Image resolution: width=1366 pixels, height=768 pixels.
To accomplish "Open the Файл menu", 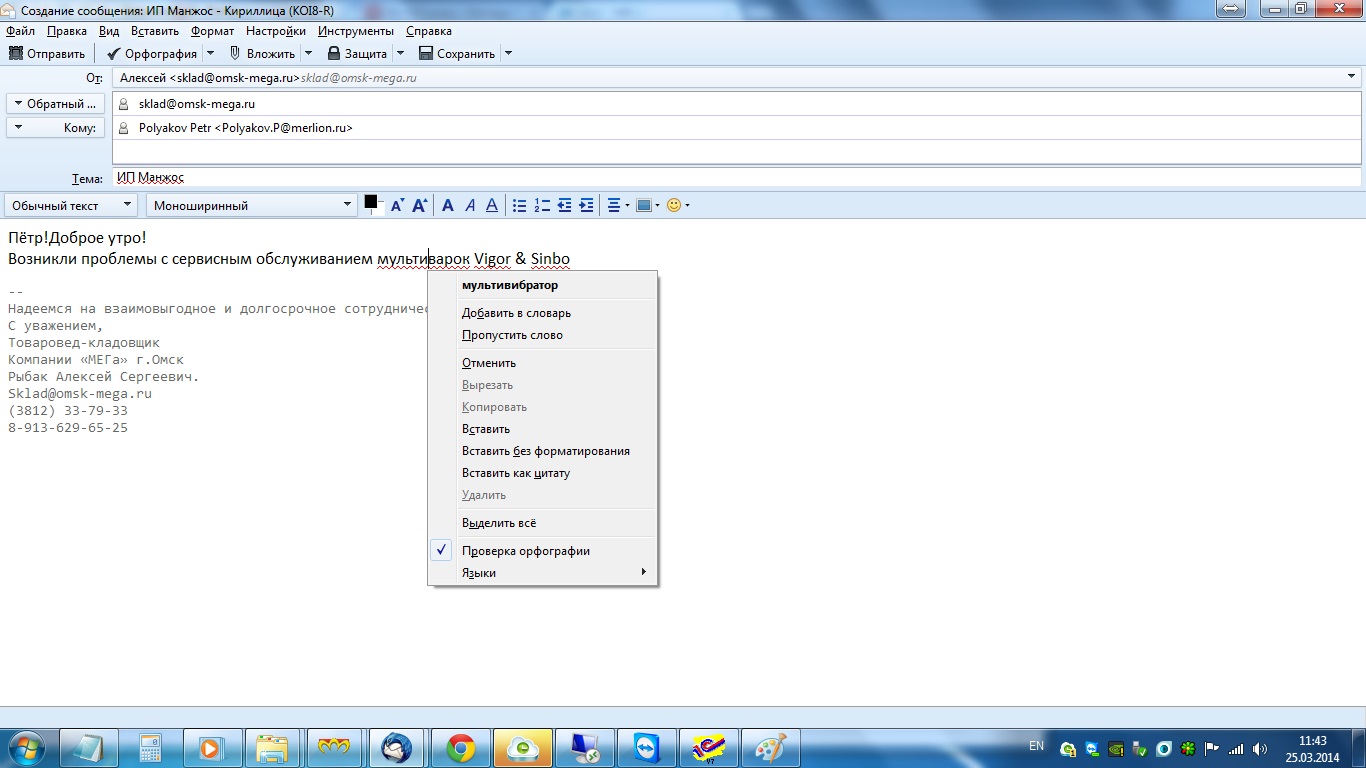I will pos(21,31).
